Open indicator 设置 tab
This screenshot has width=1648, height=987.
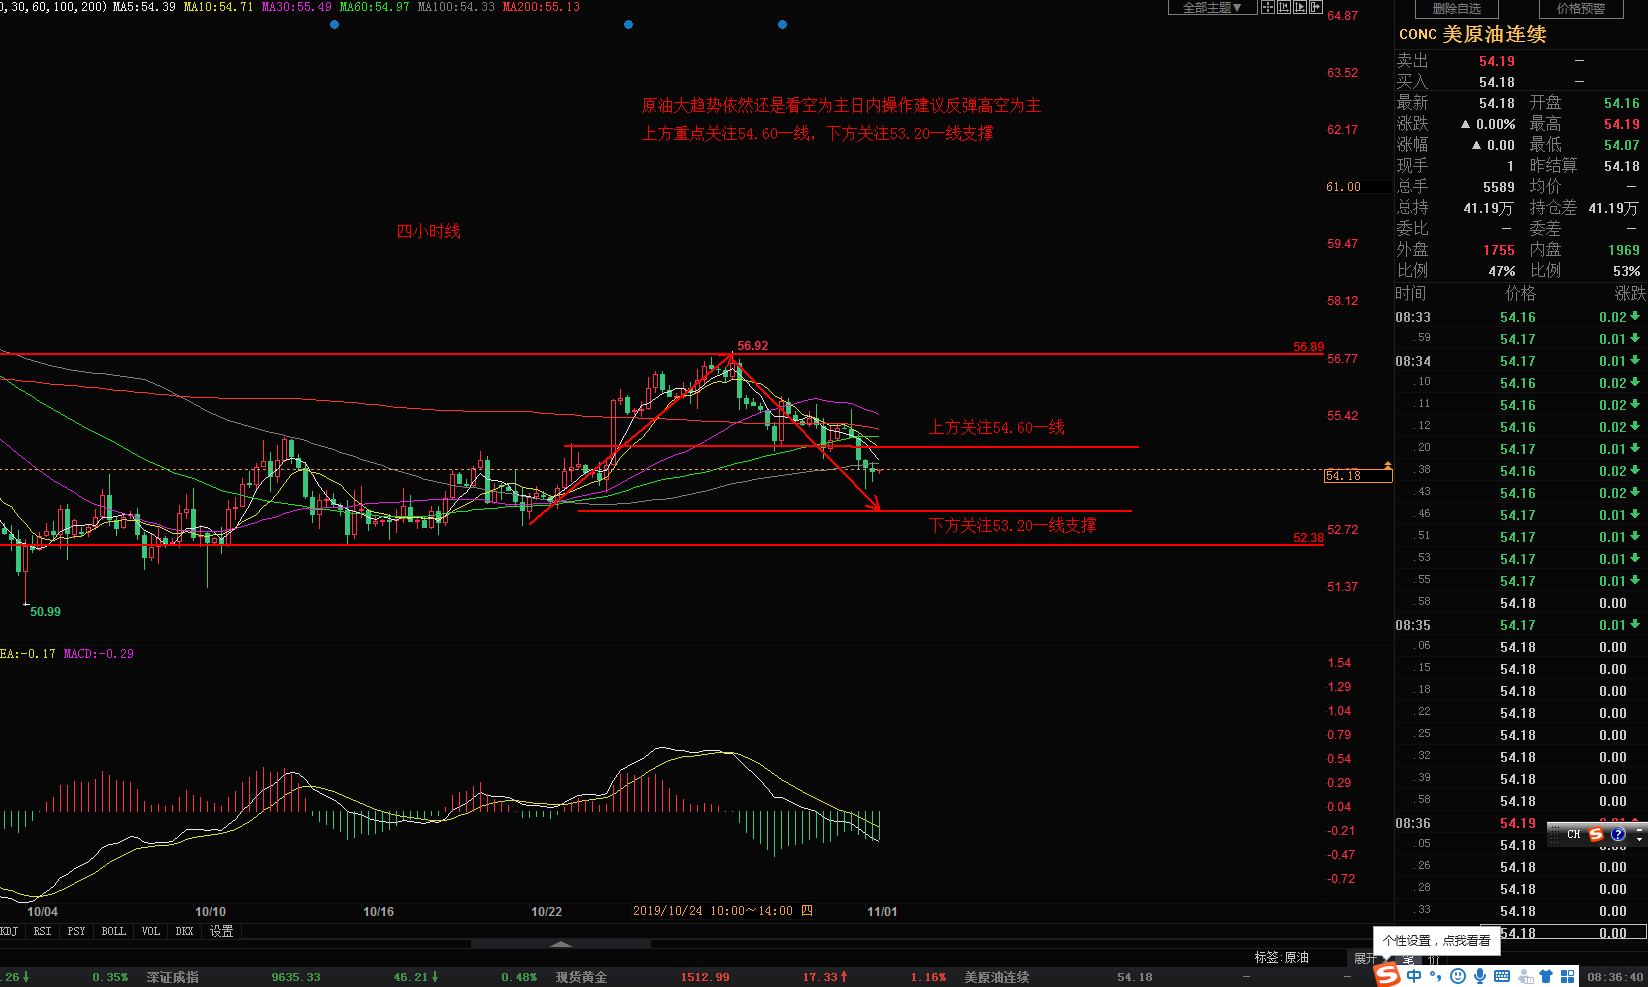[x=221, y=931]
